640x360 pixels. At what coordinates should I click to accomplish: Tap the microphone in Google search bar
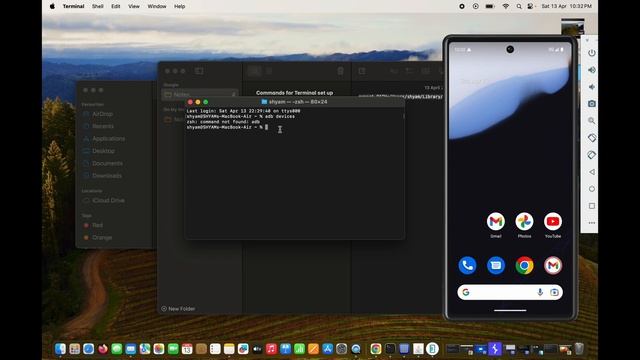click(540, 292)
